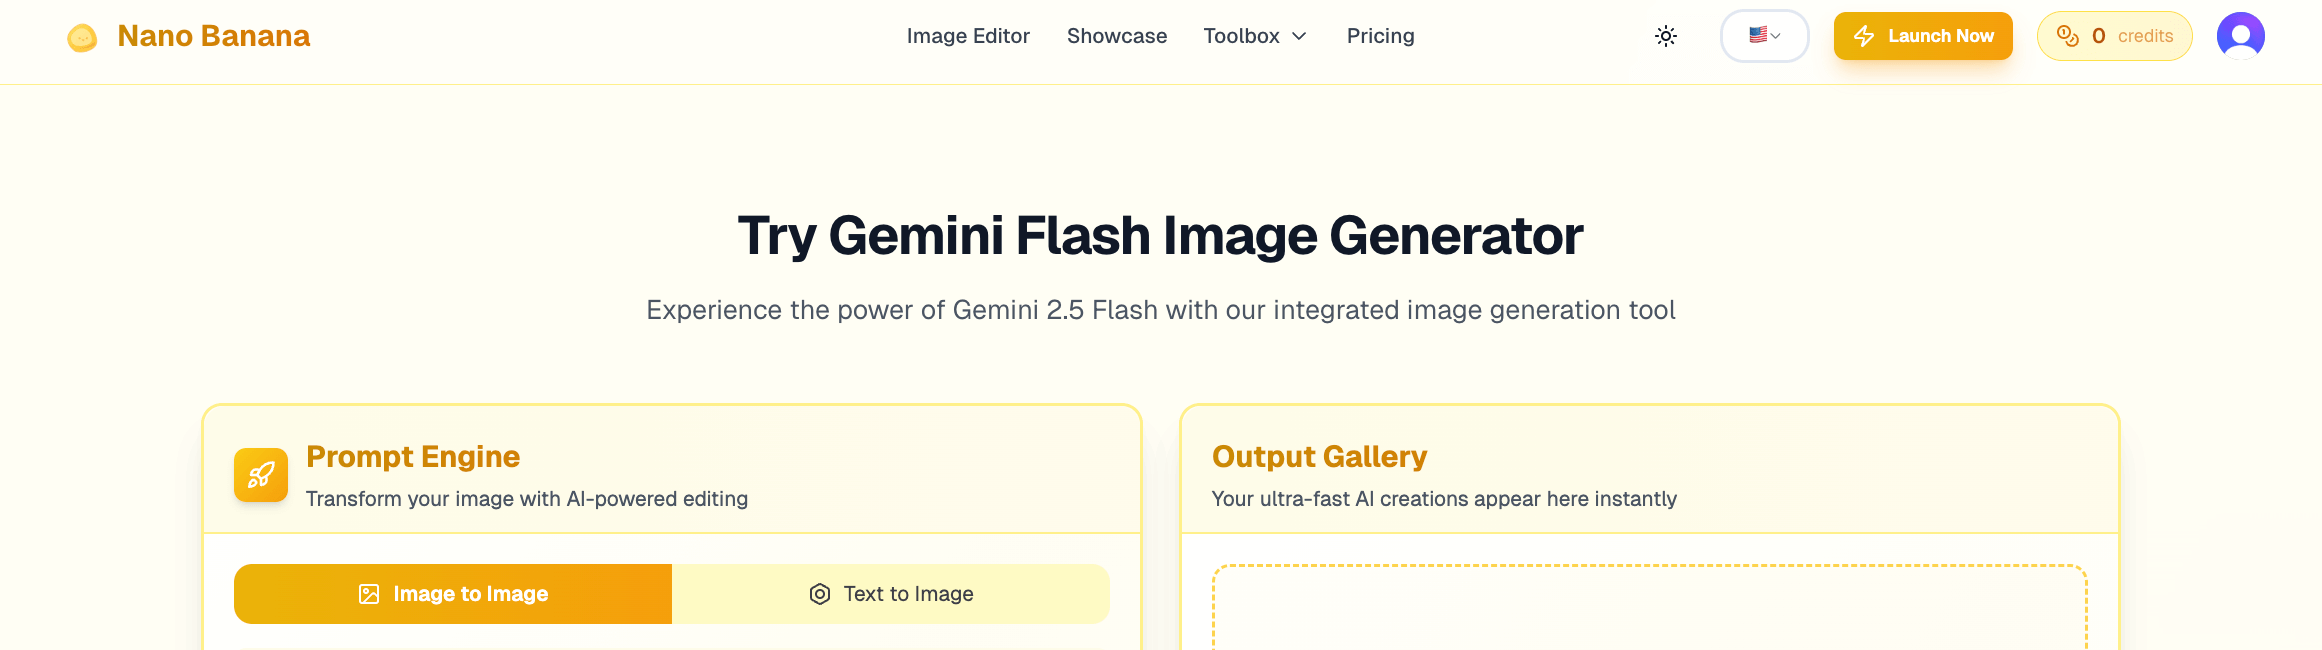Open the Pricing page
The width and height of the screenshot is (2322, 650).
1380,36
